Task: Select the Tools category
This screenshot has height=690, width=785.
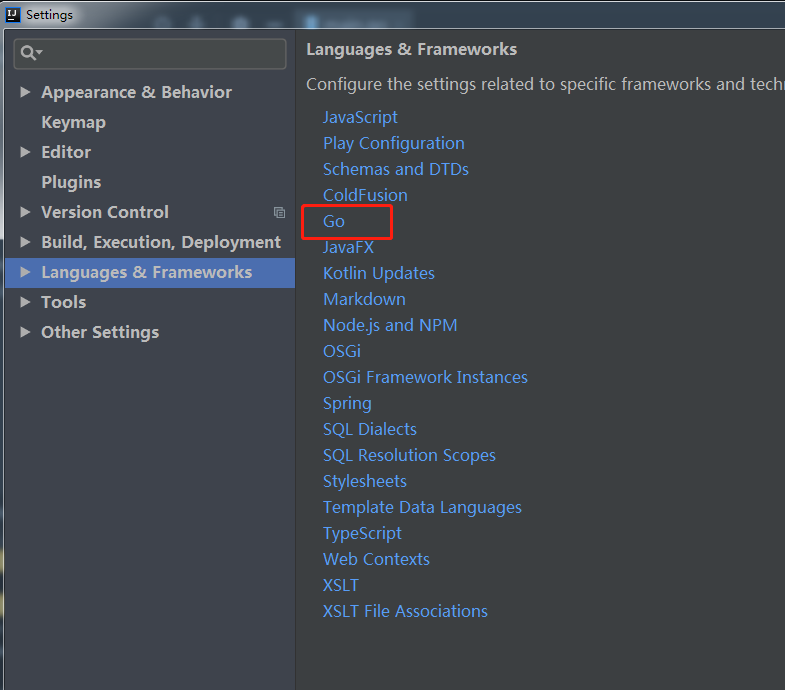Action: 64,302
